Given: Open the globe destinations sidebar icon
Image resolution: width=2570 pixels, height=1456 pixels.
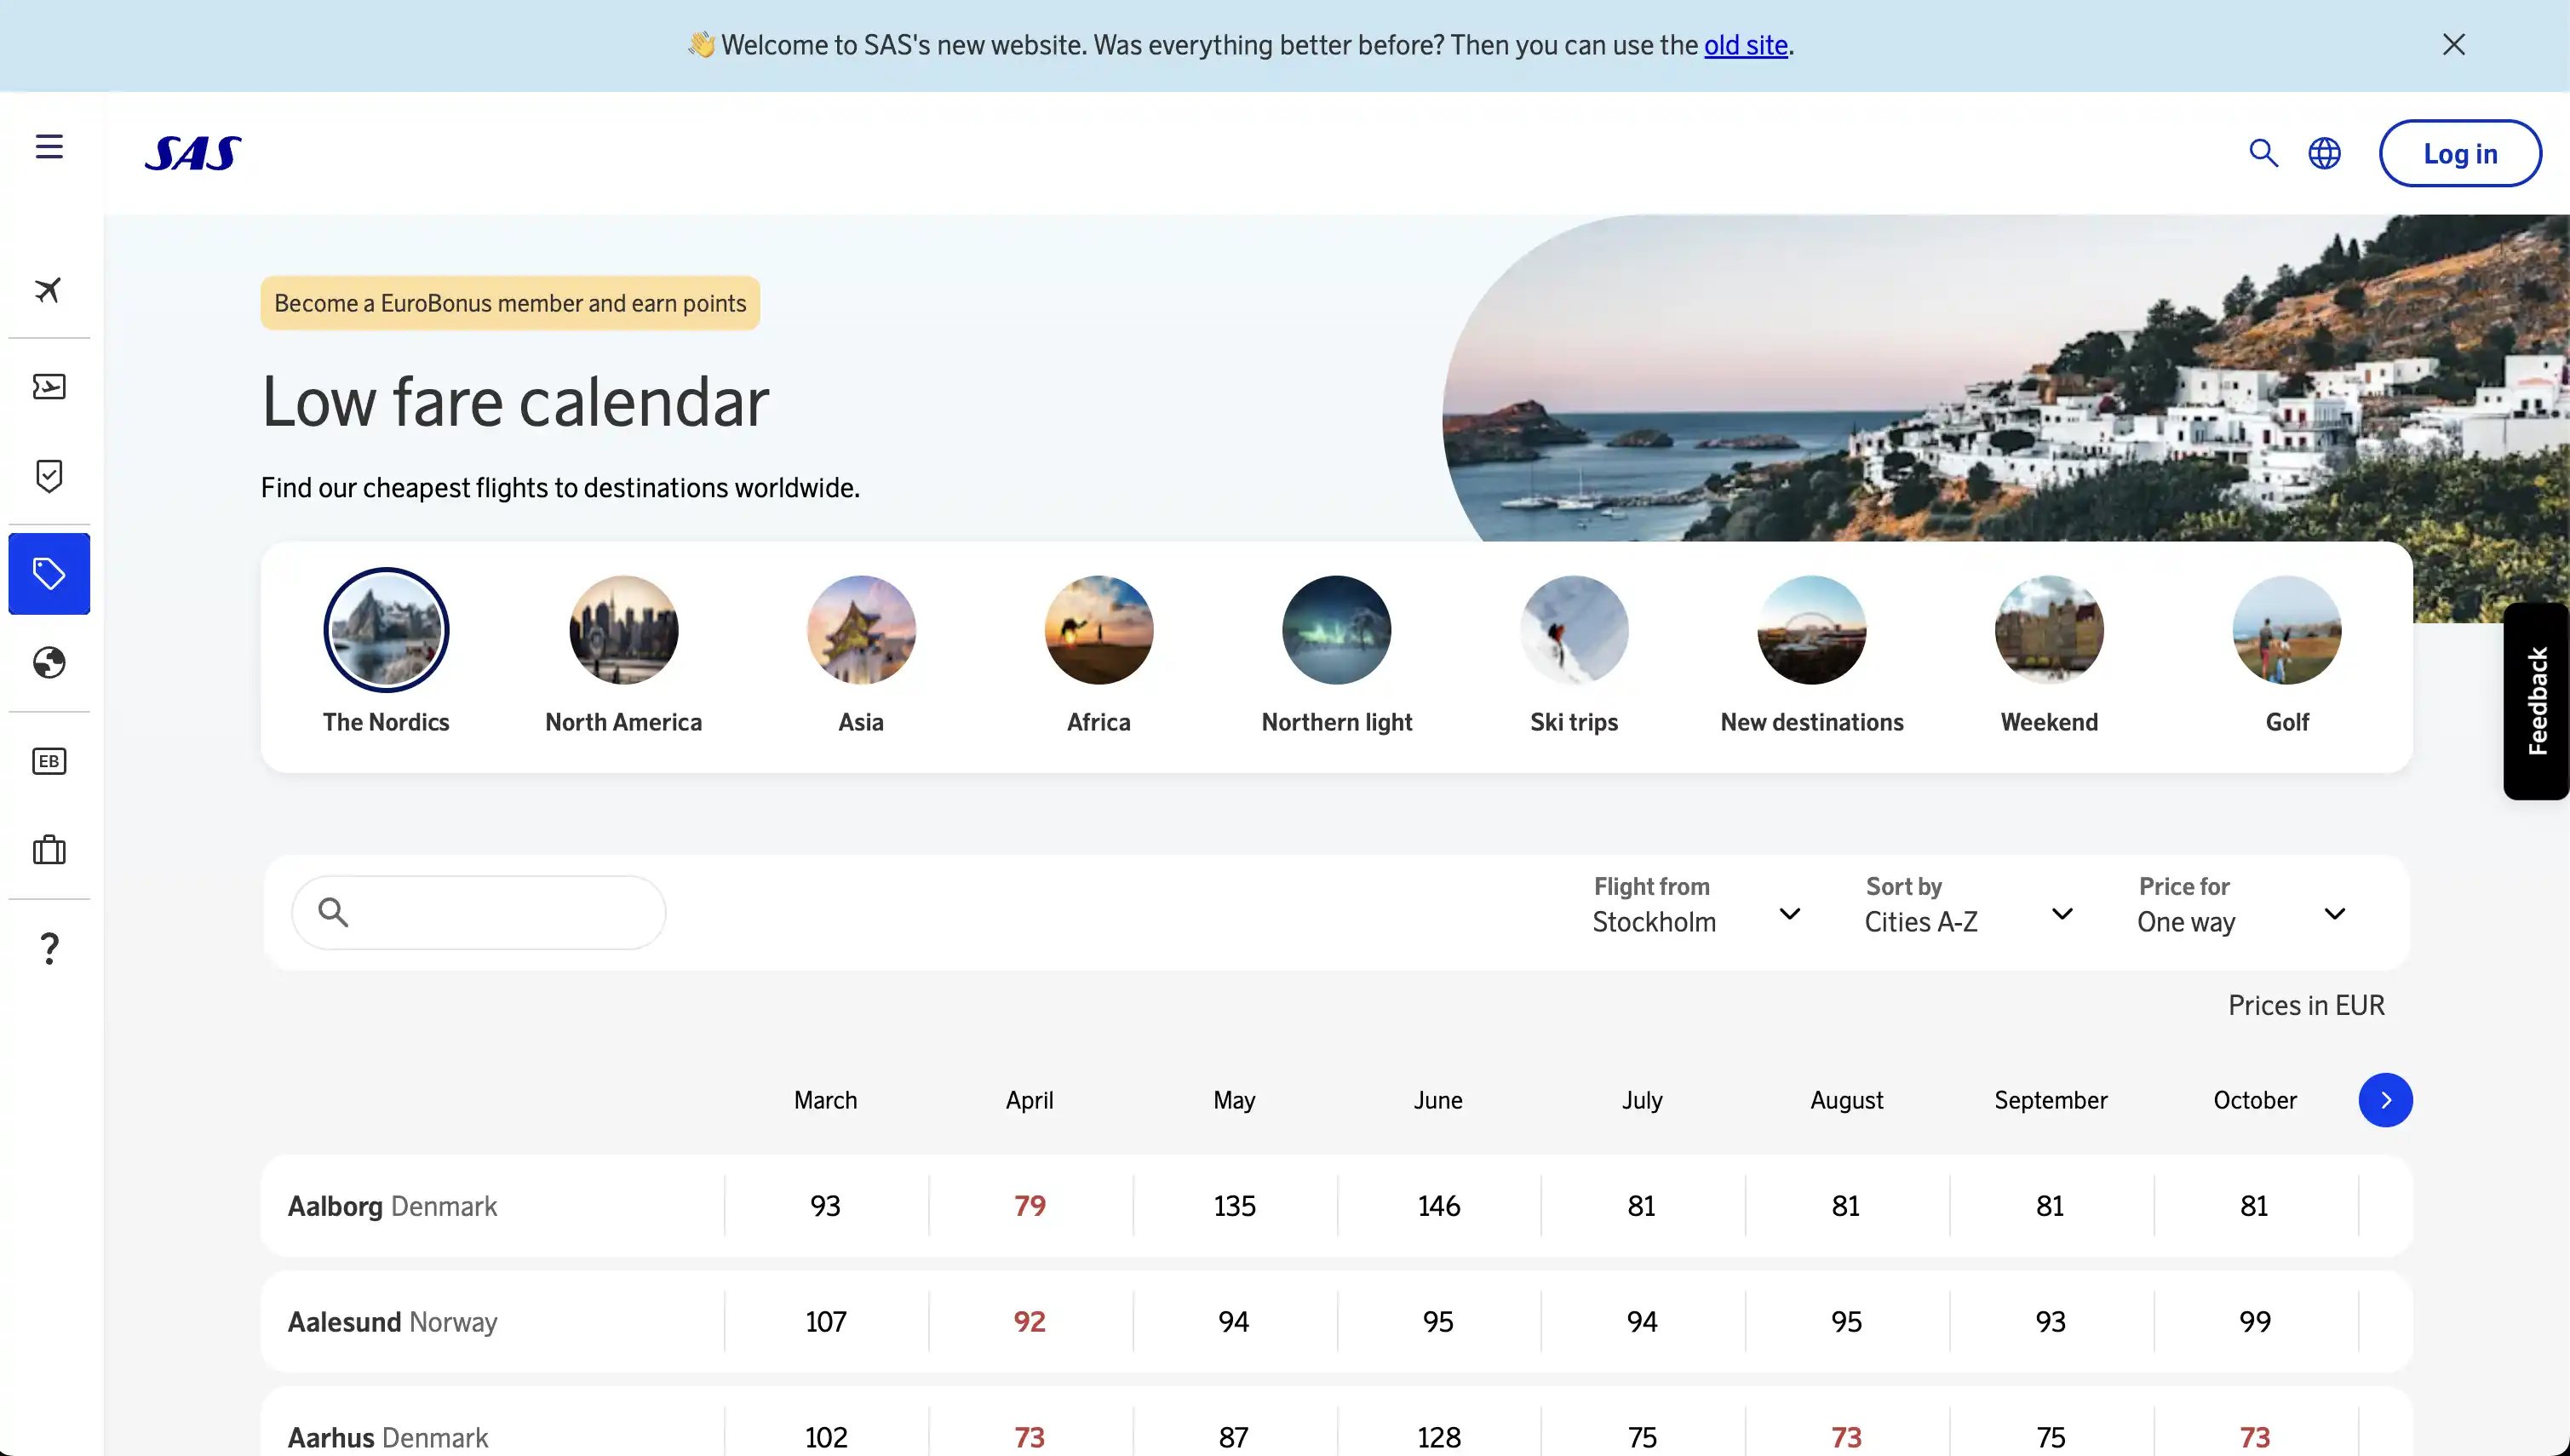Looking at the screenshot, I should (x=49, y=663).
